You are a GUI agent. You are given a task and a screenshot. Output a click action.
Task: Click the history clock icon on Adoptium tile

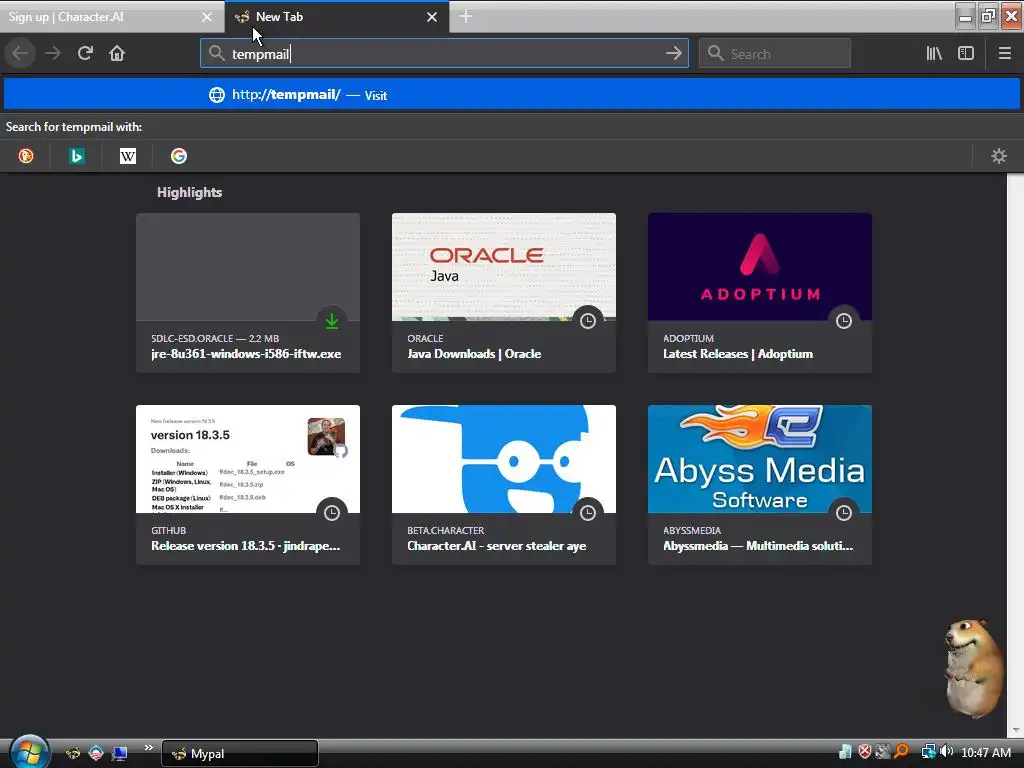[844, 321]
